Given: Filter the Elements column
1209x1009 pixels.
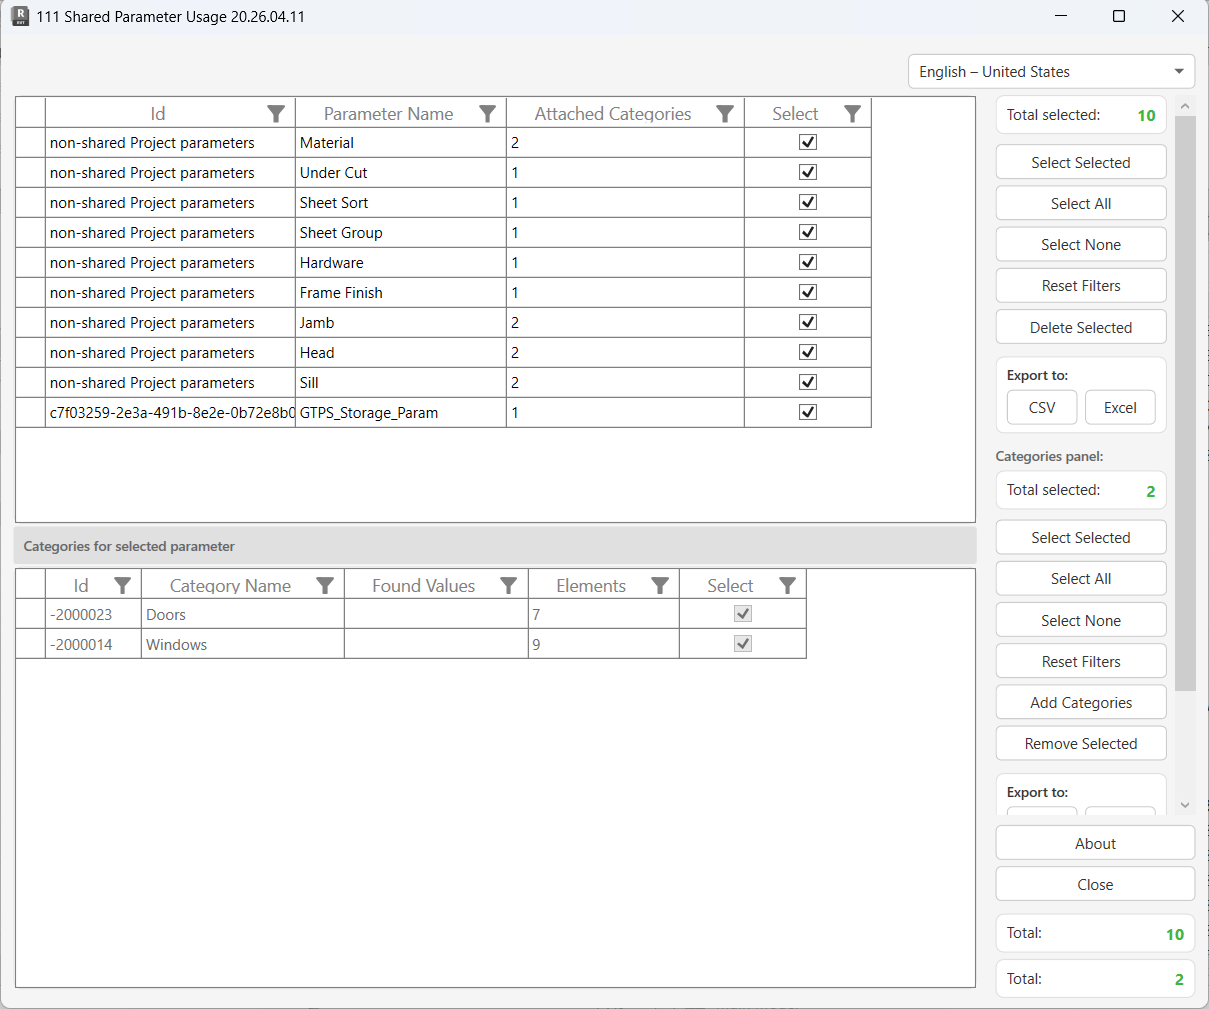Looking at the screenshot, I should point(660,585).
